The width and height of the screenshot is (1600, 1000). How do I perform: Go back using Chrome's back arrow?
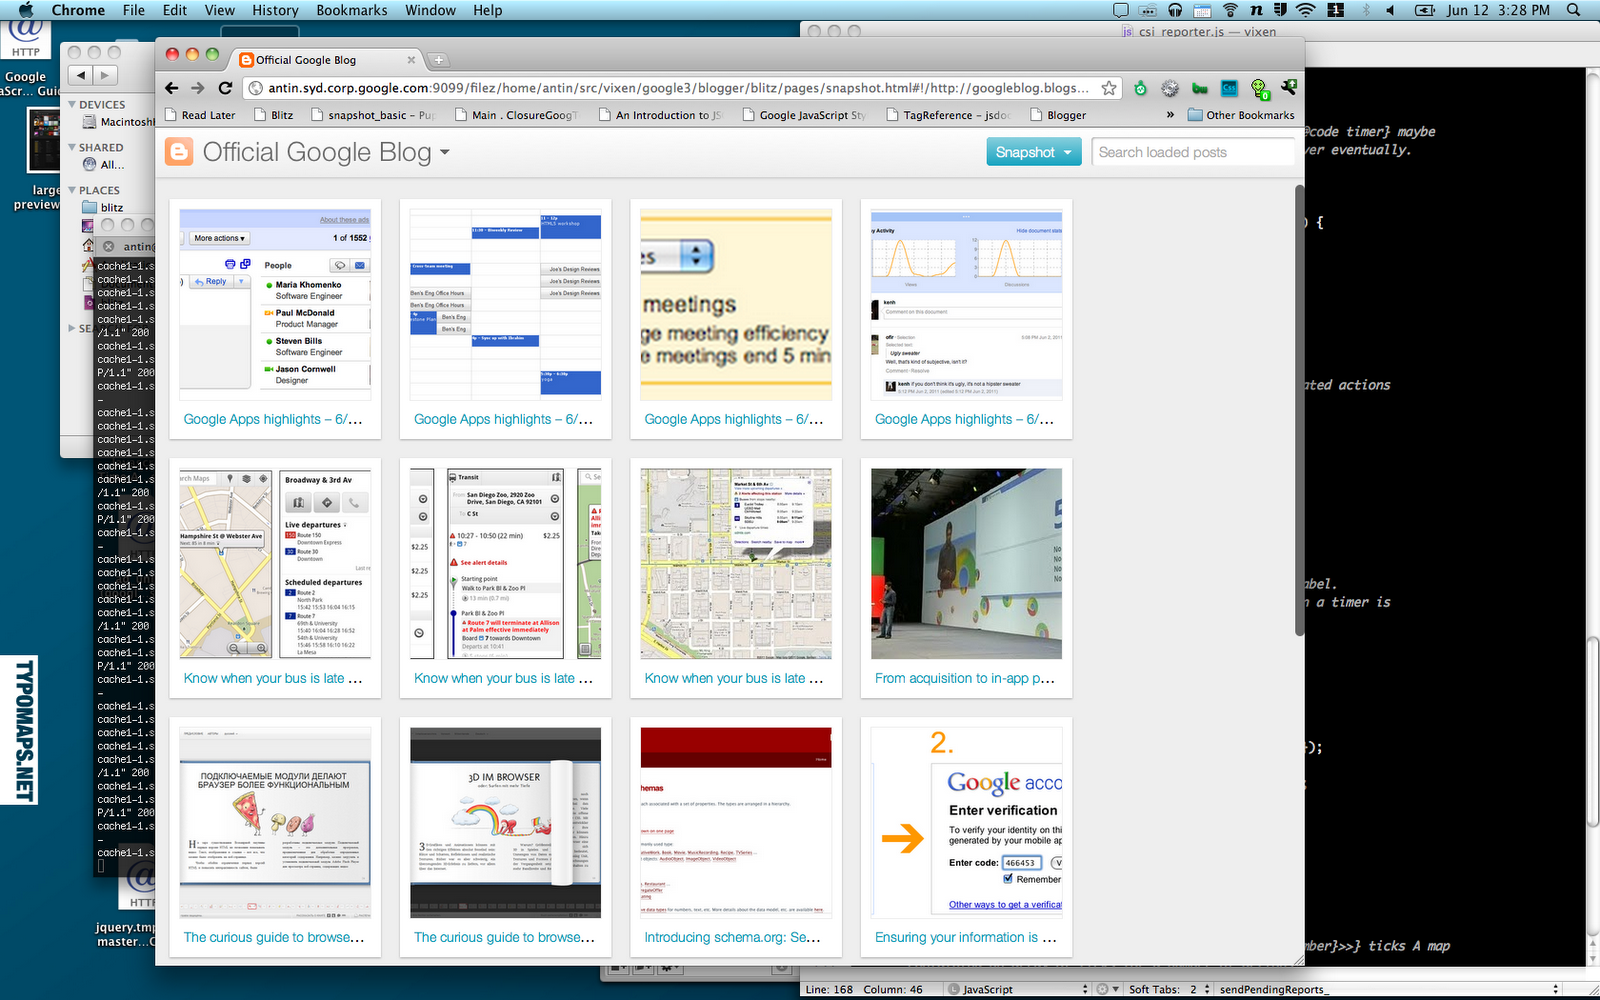click(x=171, y=88)
